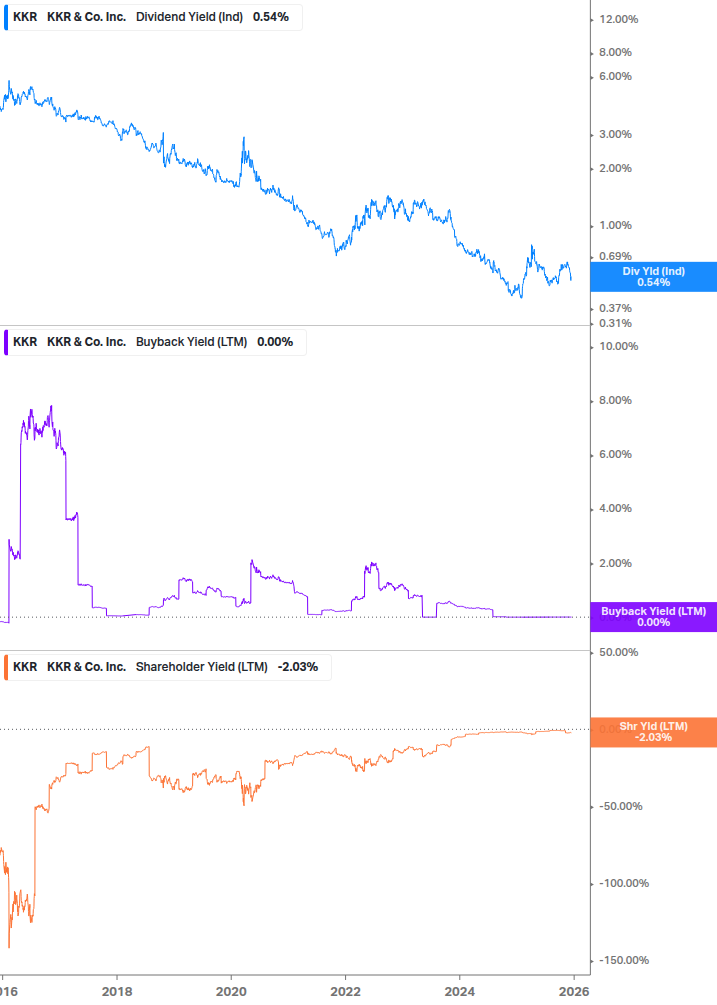This screenshot has height=1005, width=717.
Task: Click the -150.00% tick on the shareholder axis
Action: (623, 960)
